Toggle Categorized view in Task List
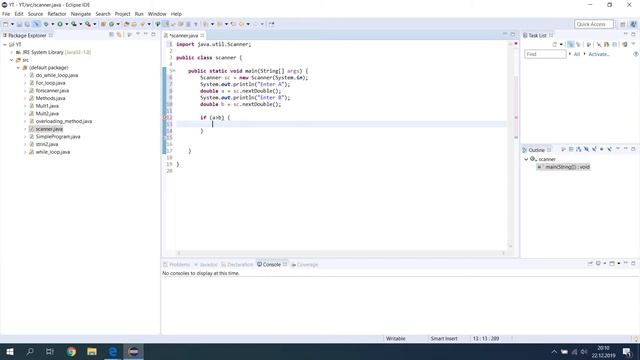 click(570, 44)
